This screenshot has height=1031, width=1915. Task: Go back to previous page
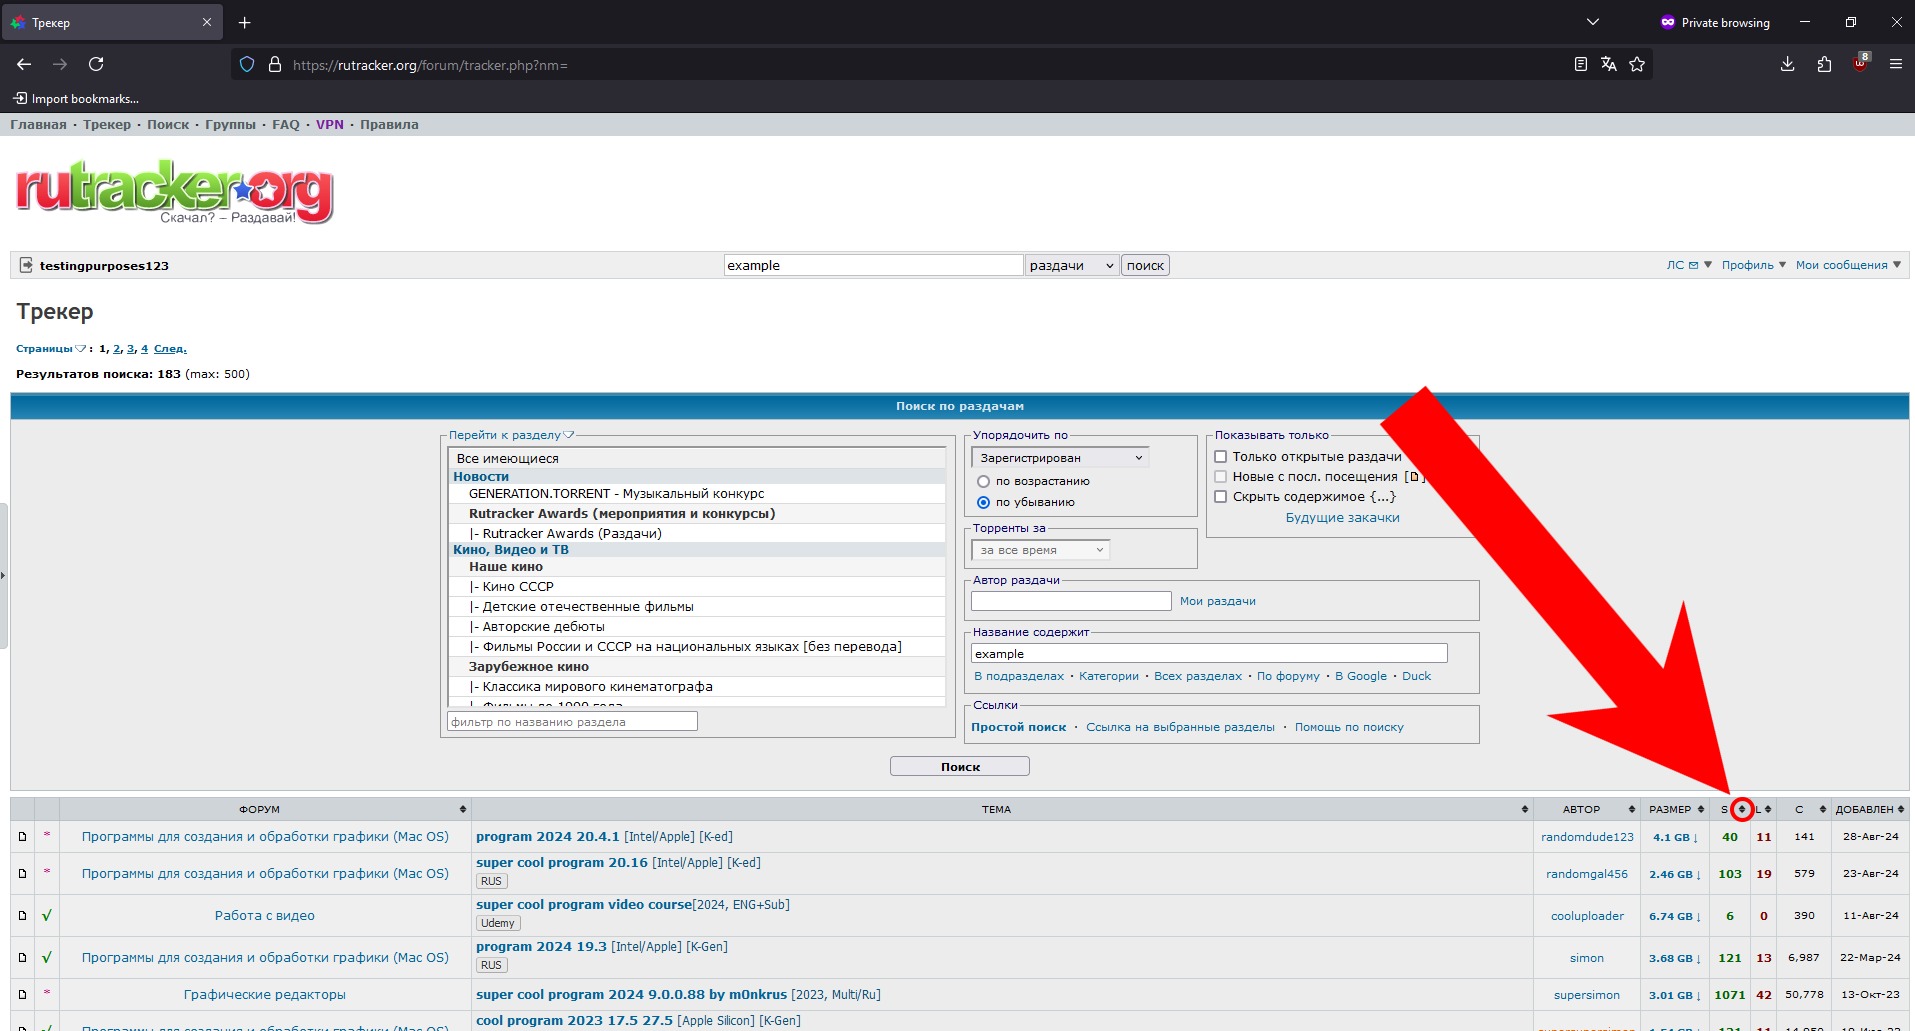tap(24, 64)
